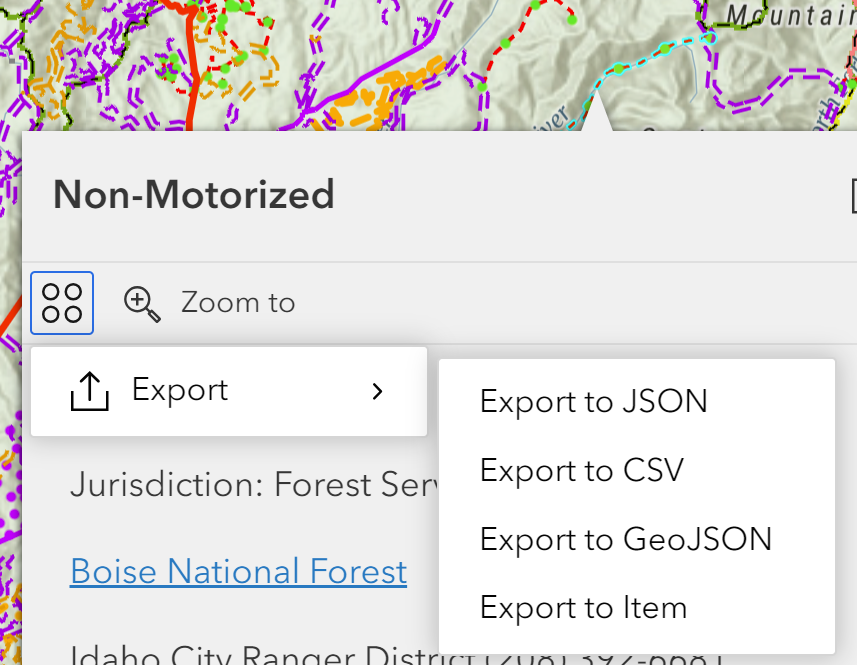The width and height of the screenshot is (857, 665).
Task: Click the Jurisdiction: Forest Service text
Action: coord(254,485)
